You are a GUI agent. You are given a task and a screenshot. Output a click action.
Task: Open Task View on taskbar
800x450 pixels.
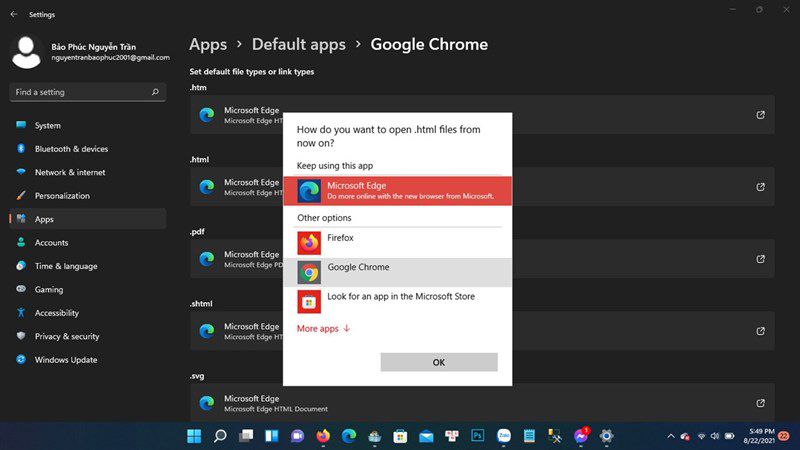click(x=246, y=436)
